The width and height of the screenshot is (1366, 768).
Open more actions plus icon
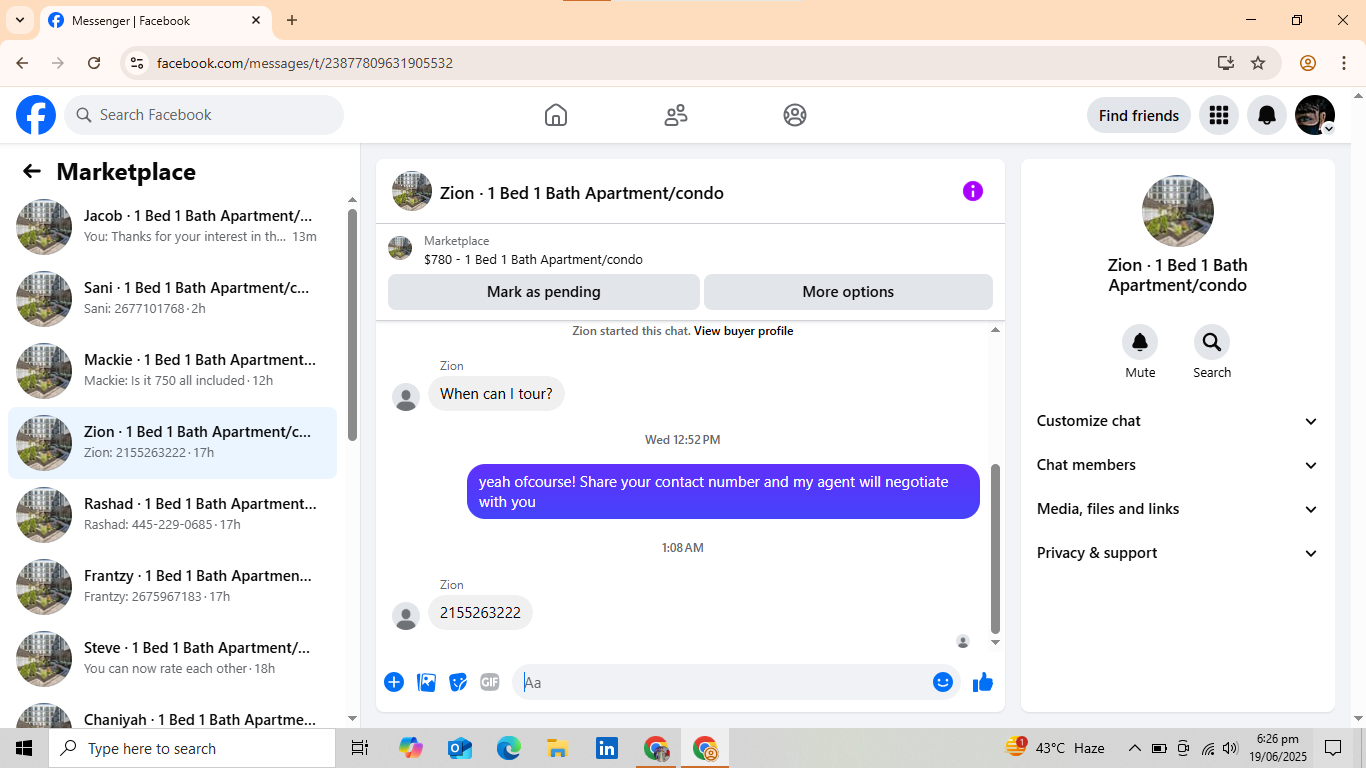pyautogui.click(x=394, y=682)
